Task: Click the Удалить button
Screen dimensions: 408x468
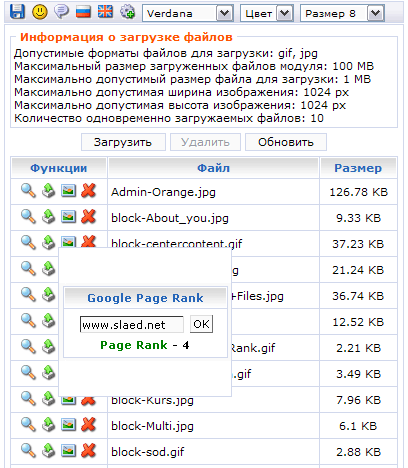Action: pyautogui.click(x=205, y=142)
